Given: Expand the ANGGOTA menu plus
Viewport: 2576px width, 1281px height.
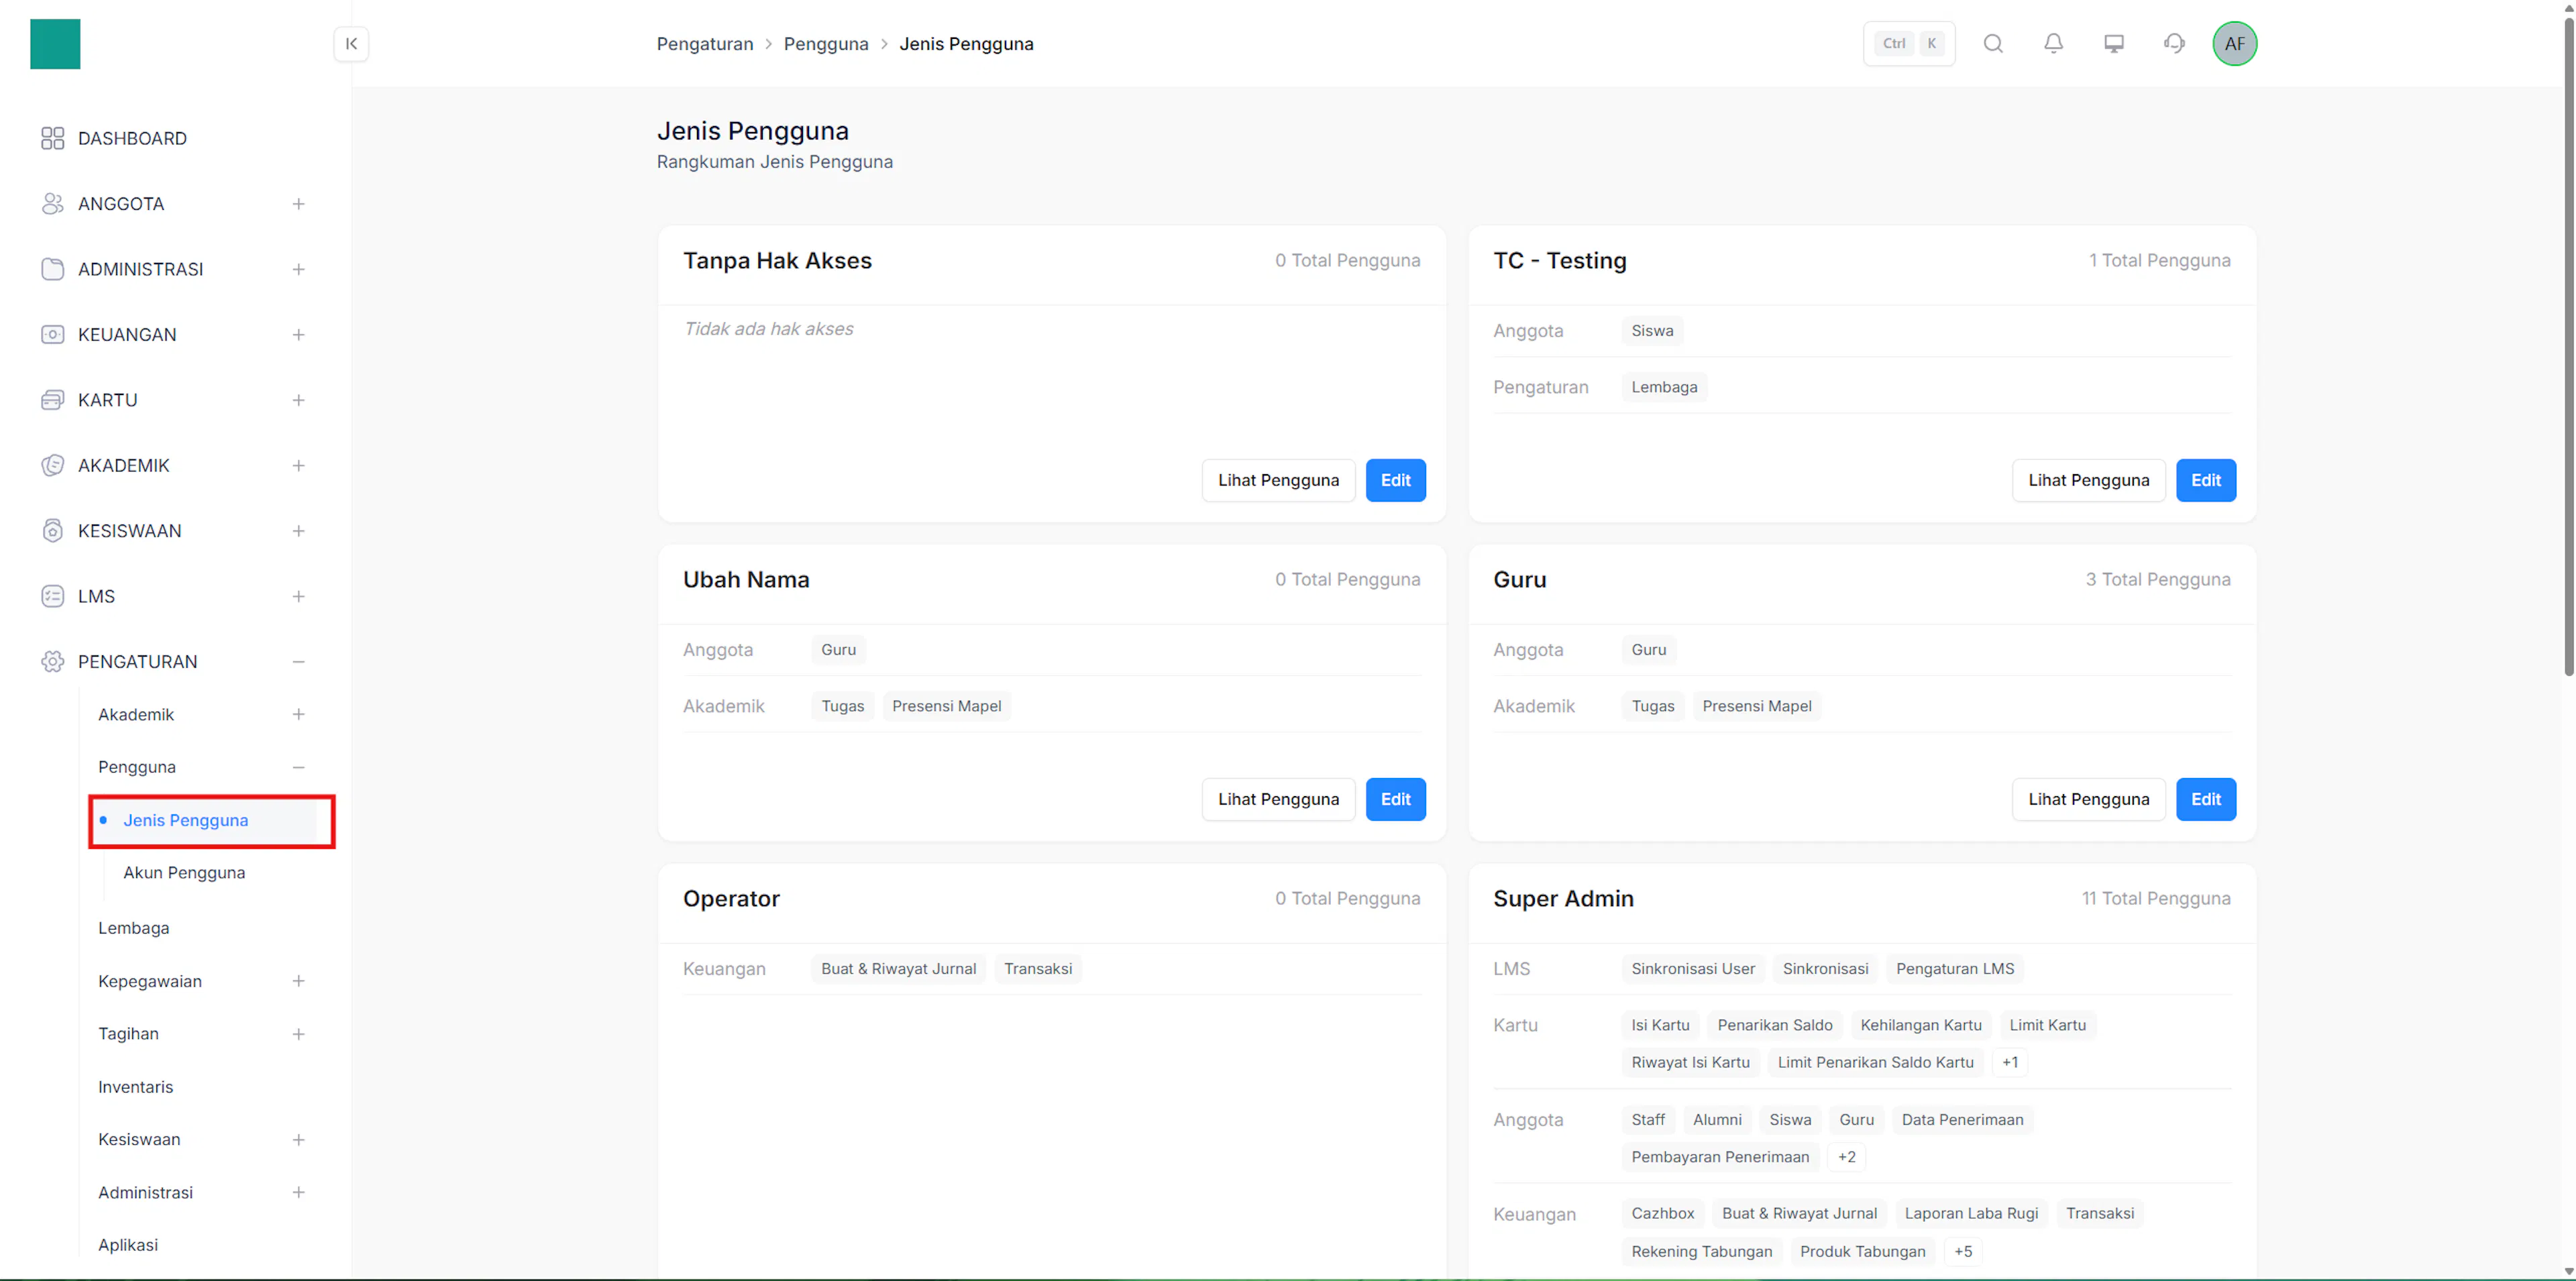Looking at the screenshot, I should (298, 204).
